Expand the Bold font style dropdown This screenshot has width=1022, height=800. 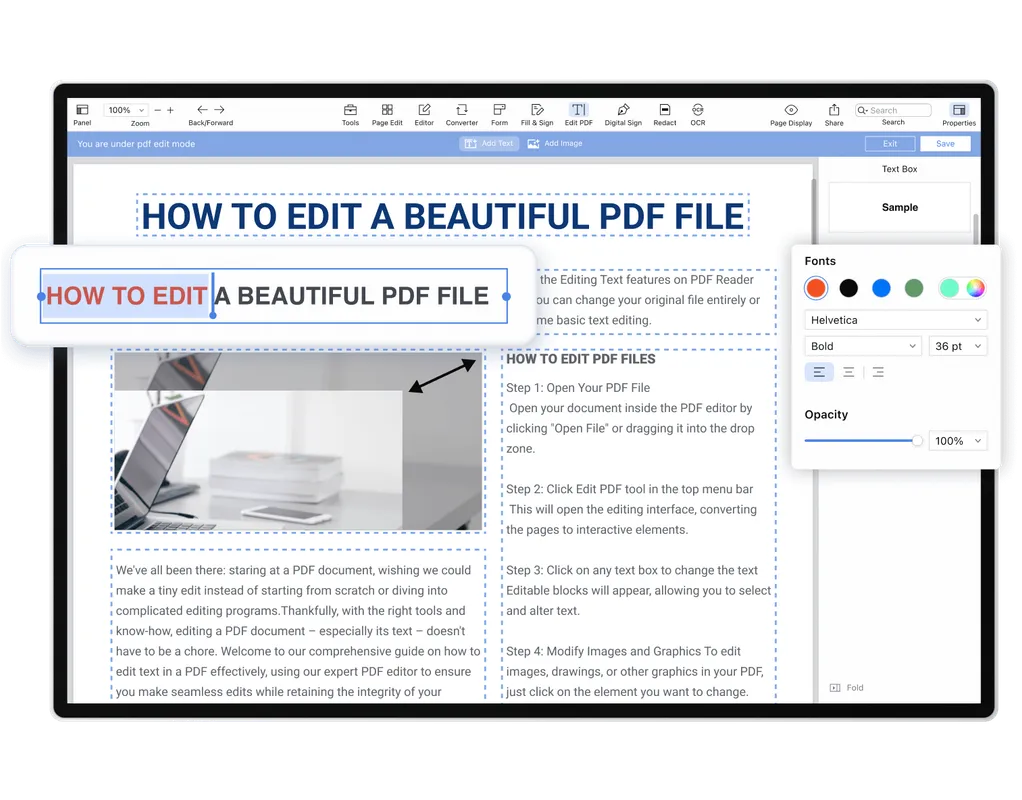[862, 345]
